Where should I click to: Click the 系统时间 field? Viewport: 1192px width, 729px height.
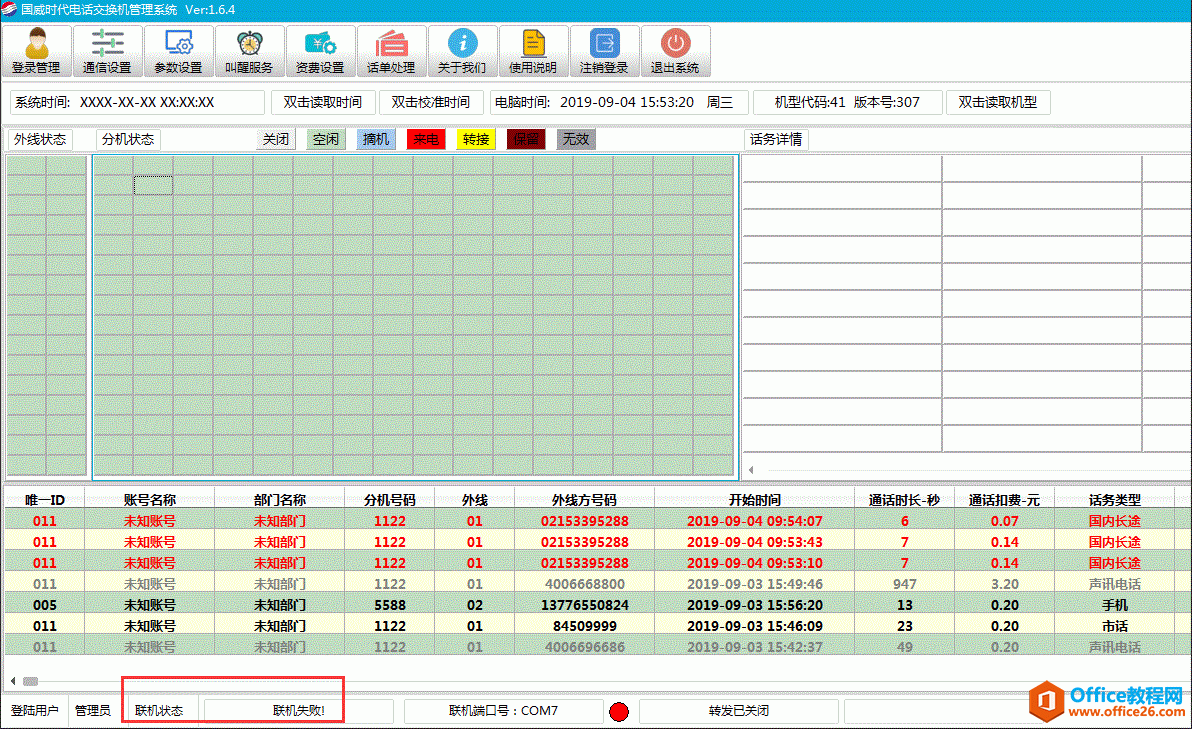click(x=138, y=102)
